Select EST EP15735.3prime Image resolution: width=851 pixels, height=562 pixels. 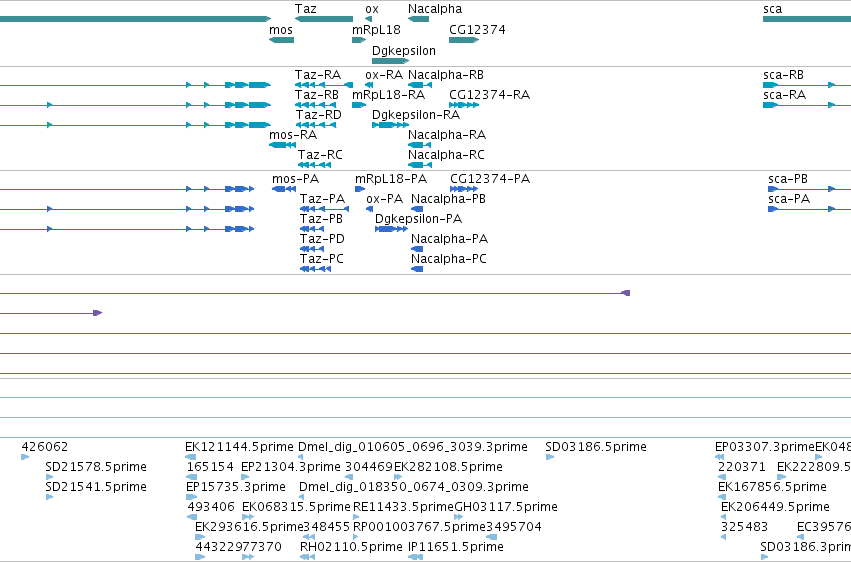pyautogui.click(x=236, y=487)
